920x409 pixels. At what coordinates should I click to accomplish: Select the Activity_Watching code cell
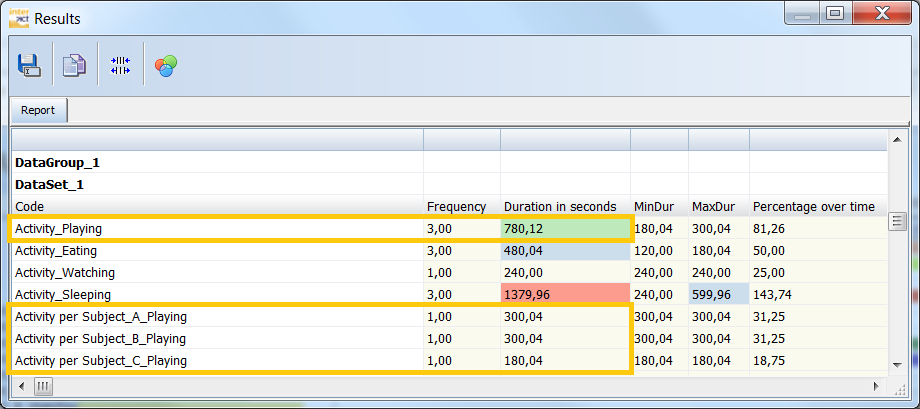[x=217, y=272]
